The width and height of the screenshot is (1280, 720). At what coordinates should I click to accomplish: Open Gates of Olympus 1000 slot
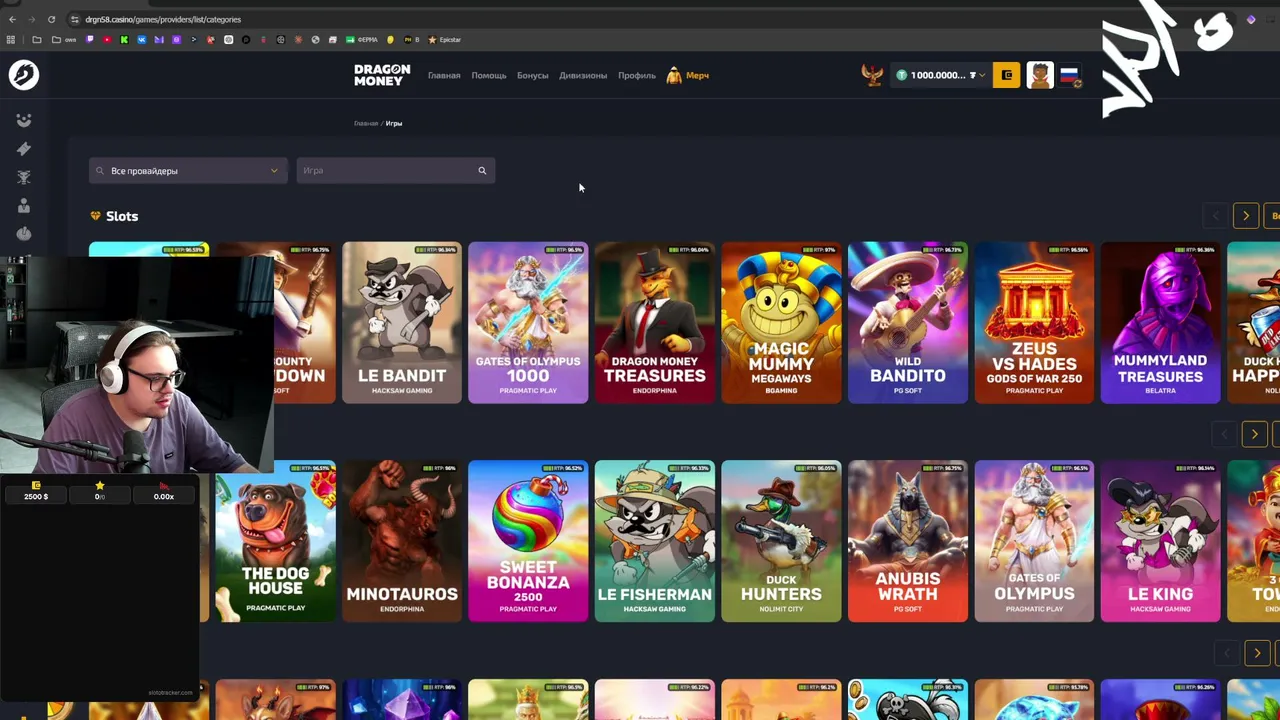(x=528, y=323)
